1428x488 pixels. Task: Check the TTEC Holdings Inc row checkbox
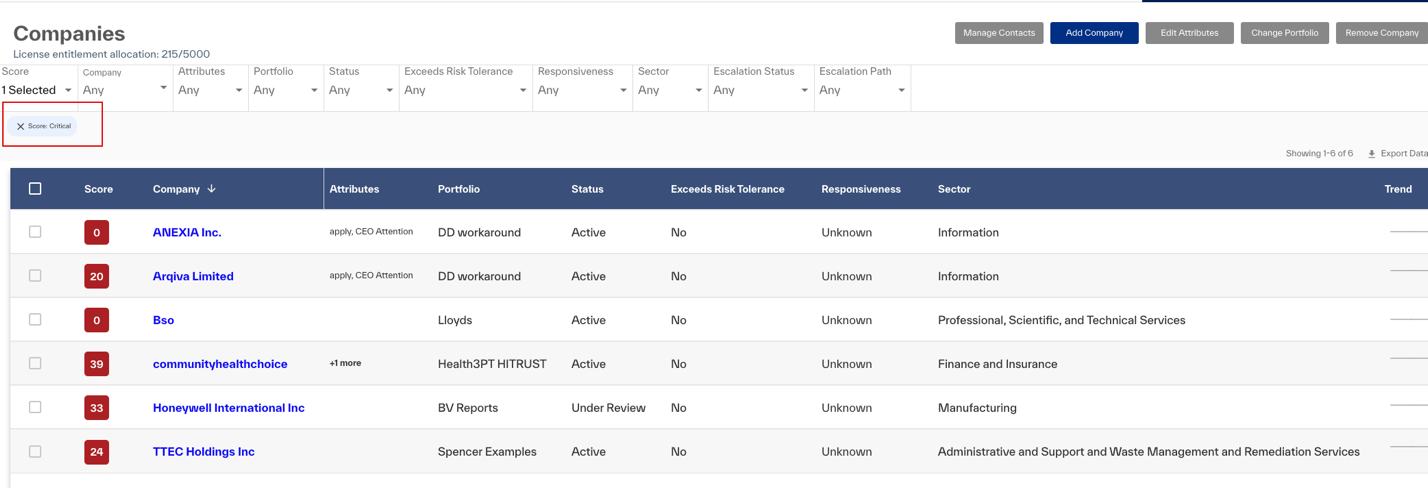coord(35,452)
